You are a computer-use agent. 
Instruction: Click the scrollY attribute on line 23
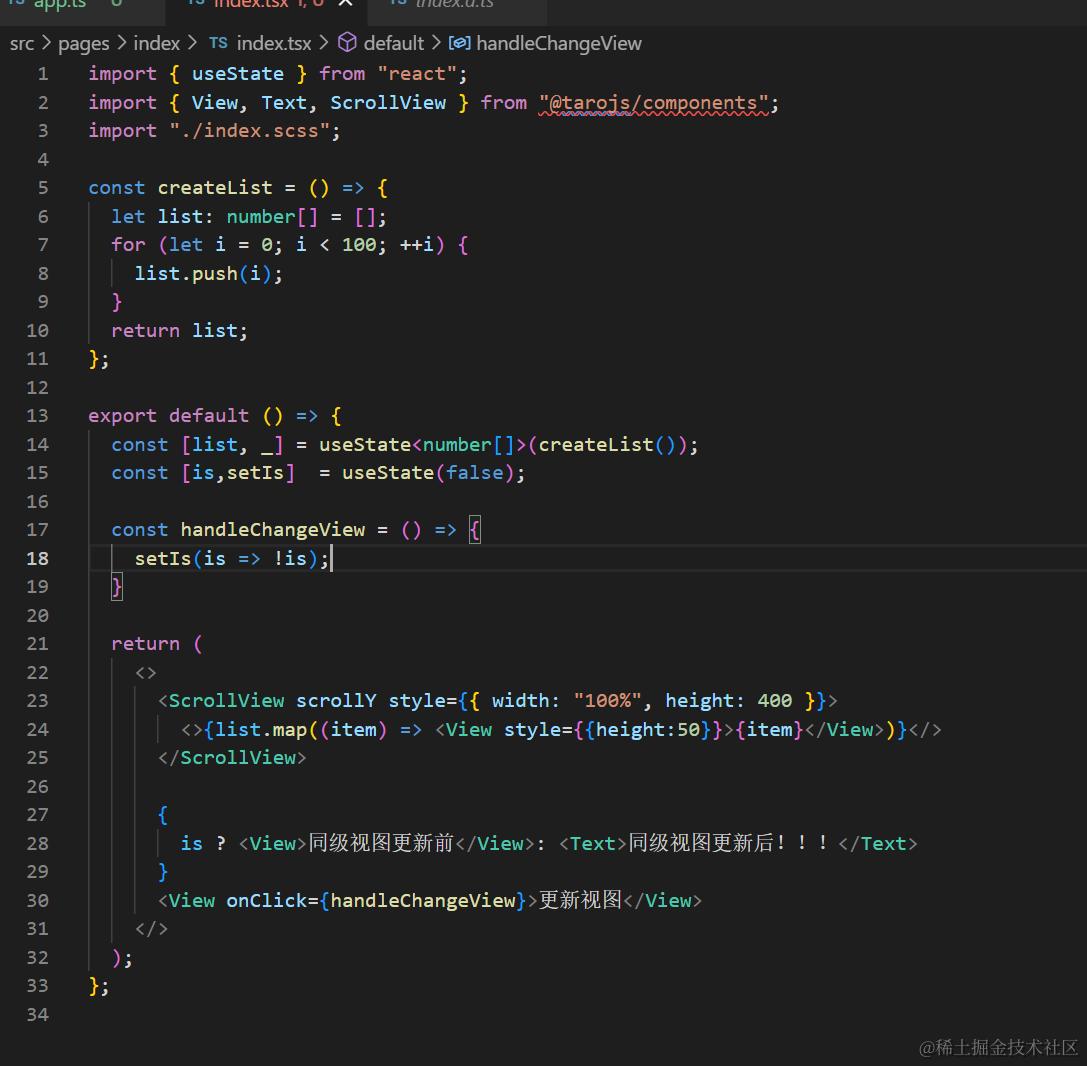[x=336, y=701]
